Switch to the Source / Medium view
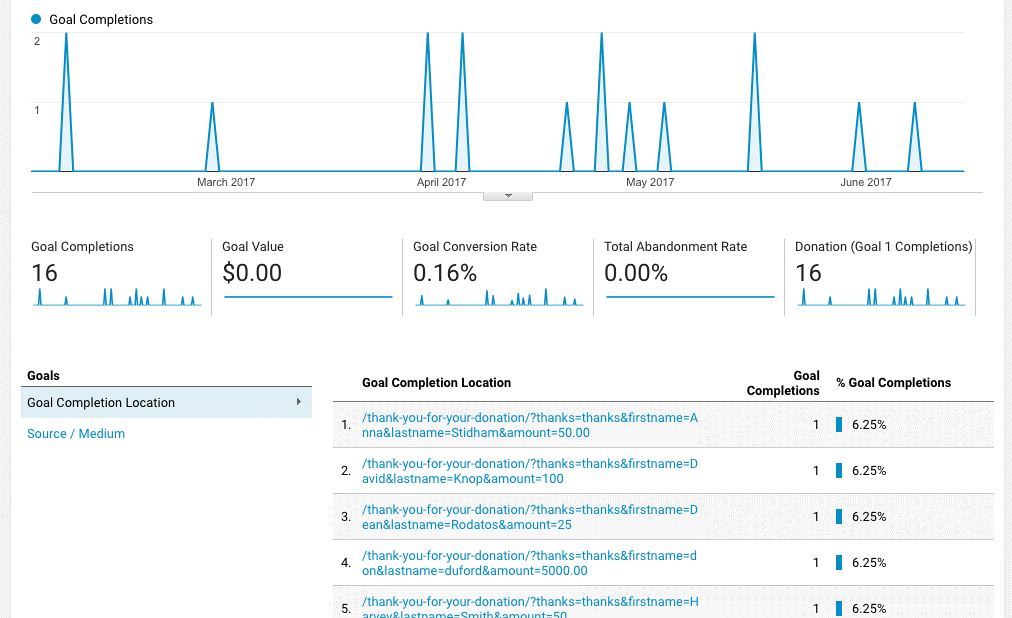Screen dimensions: 1012x618 [x=76, y=434]
